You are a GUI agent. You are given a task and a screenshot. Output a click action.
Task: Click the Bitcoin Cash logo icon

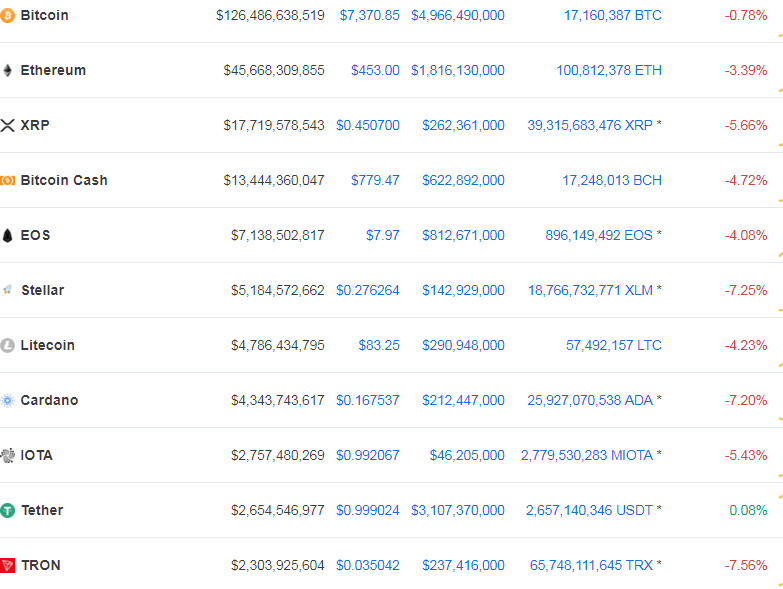tap(7, 180)
